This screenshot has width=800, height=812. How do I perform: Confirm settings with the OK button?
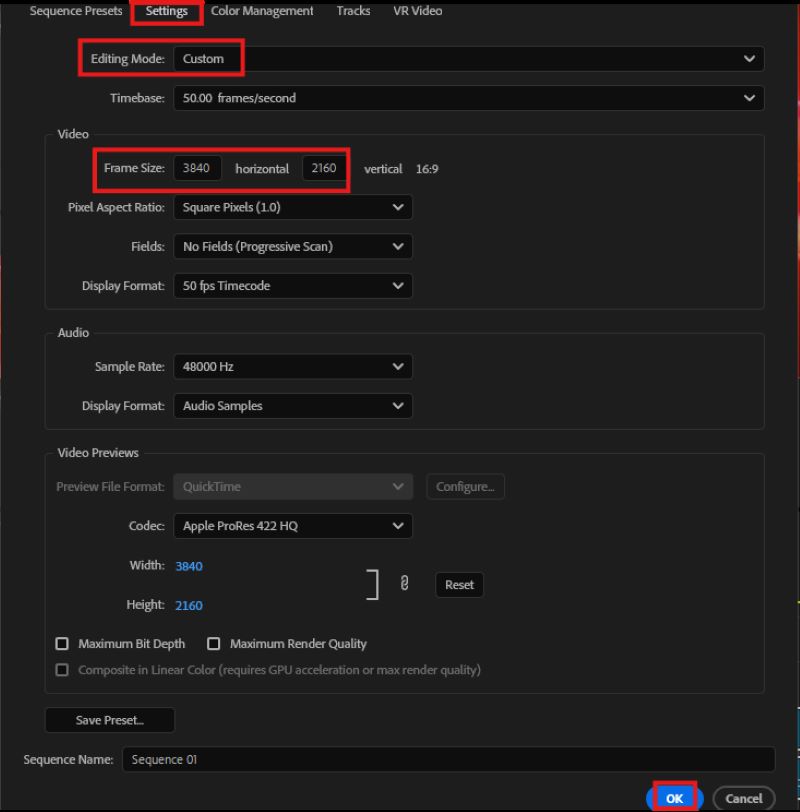[x=674, y=798]
